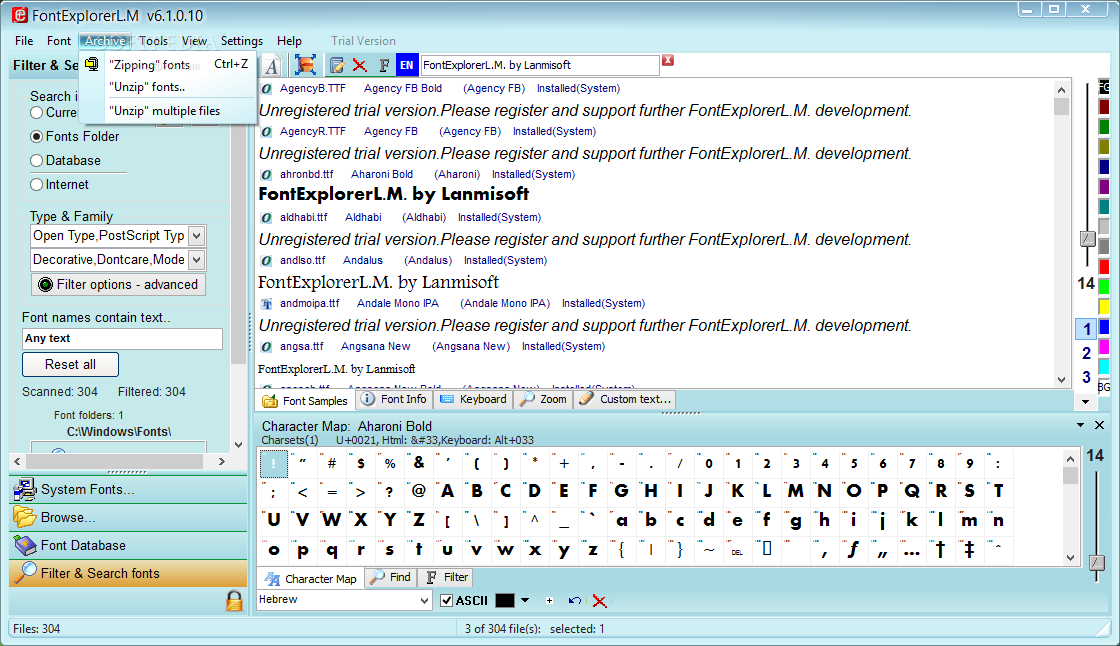
Task: Switch to the Custom text... tab
Action: pos(625,399)
